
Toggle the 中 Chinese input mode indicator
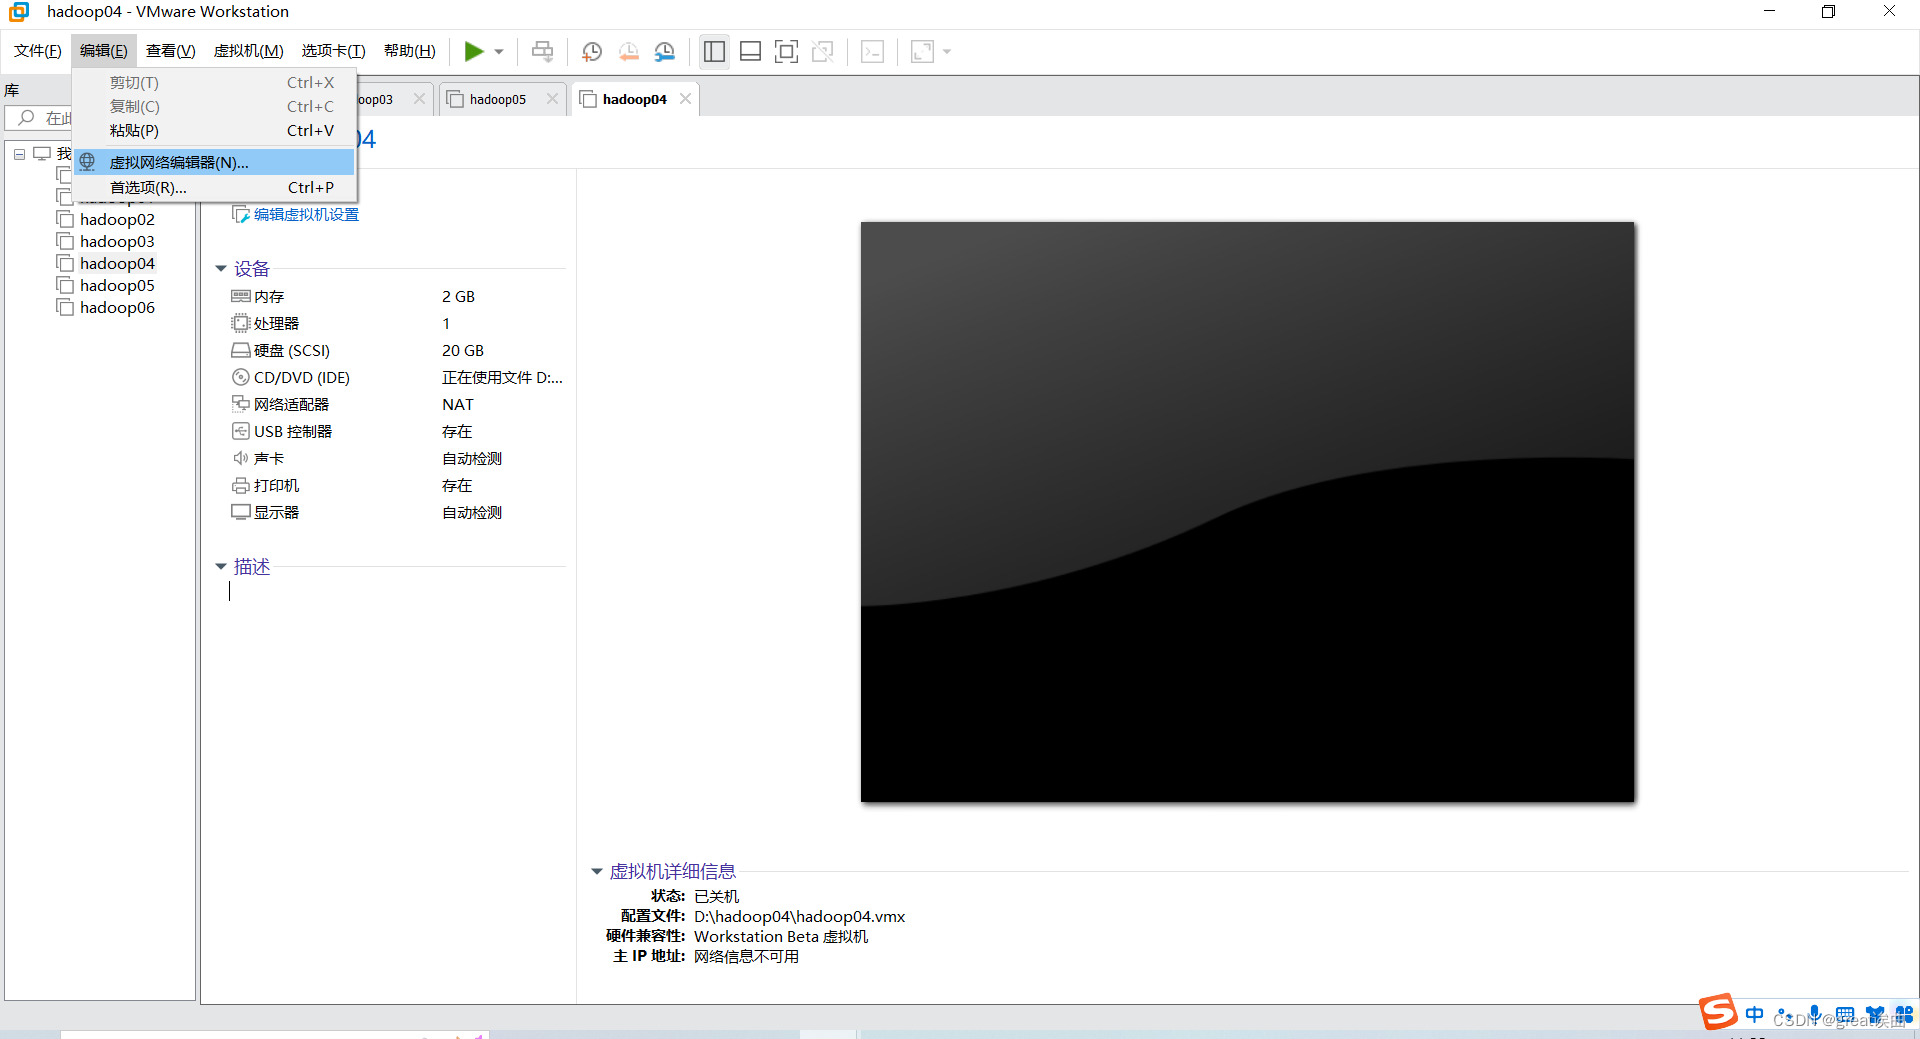pos(1755,1014)
